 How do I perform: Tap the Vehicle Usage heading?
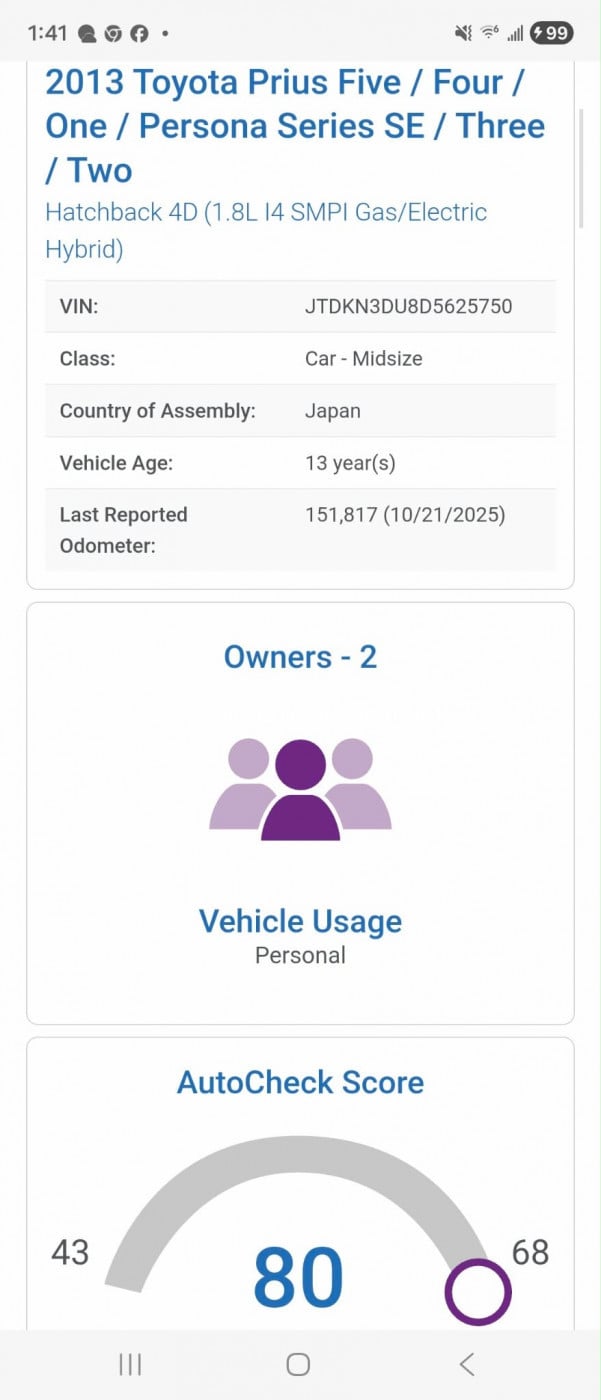[300, 921]
